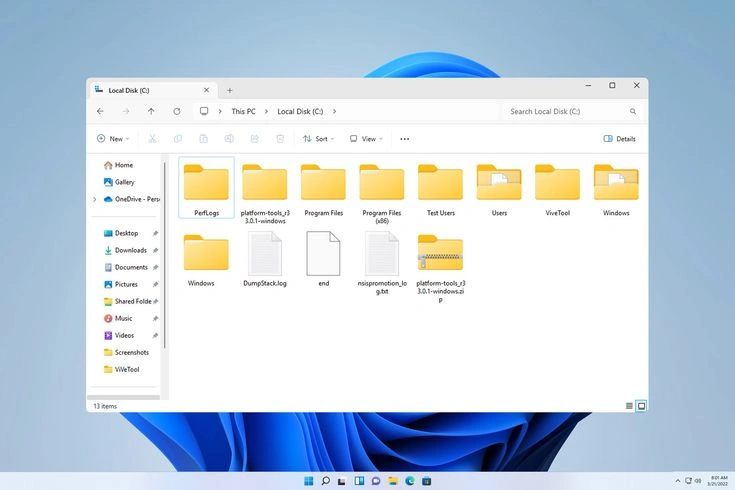Click the navigation pane vertical scrollbar
The width and height of the screenshot is (735, 490).
165,256
